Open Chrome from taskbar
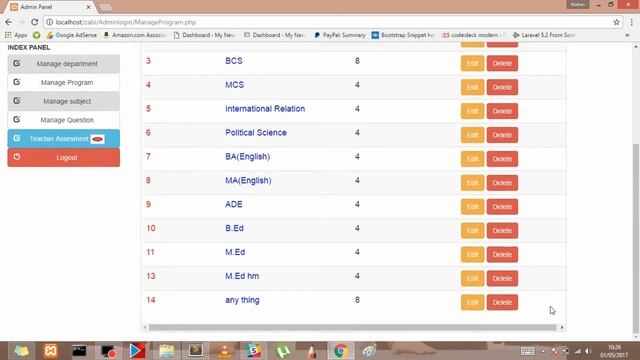Image resolution: width=640 pixels, height=360 pixels. [341, 351]
